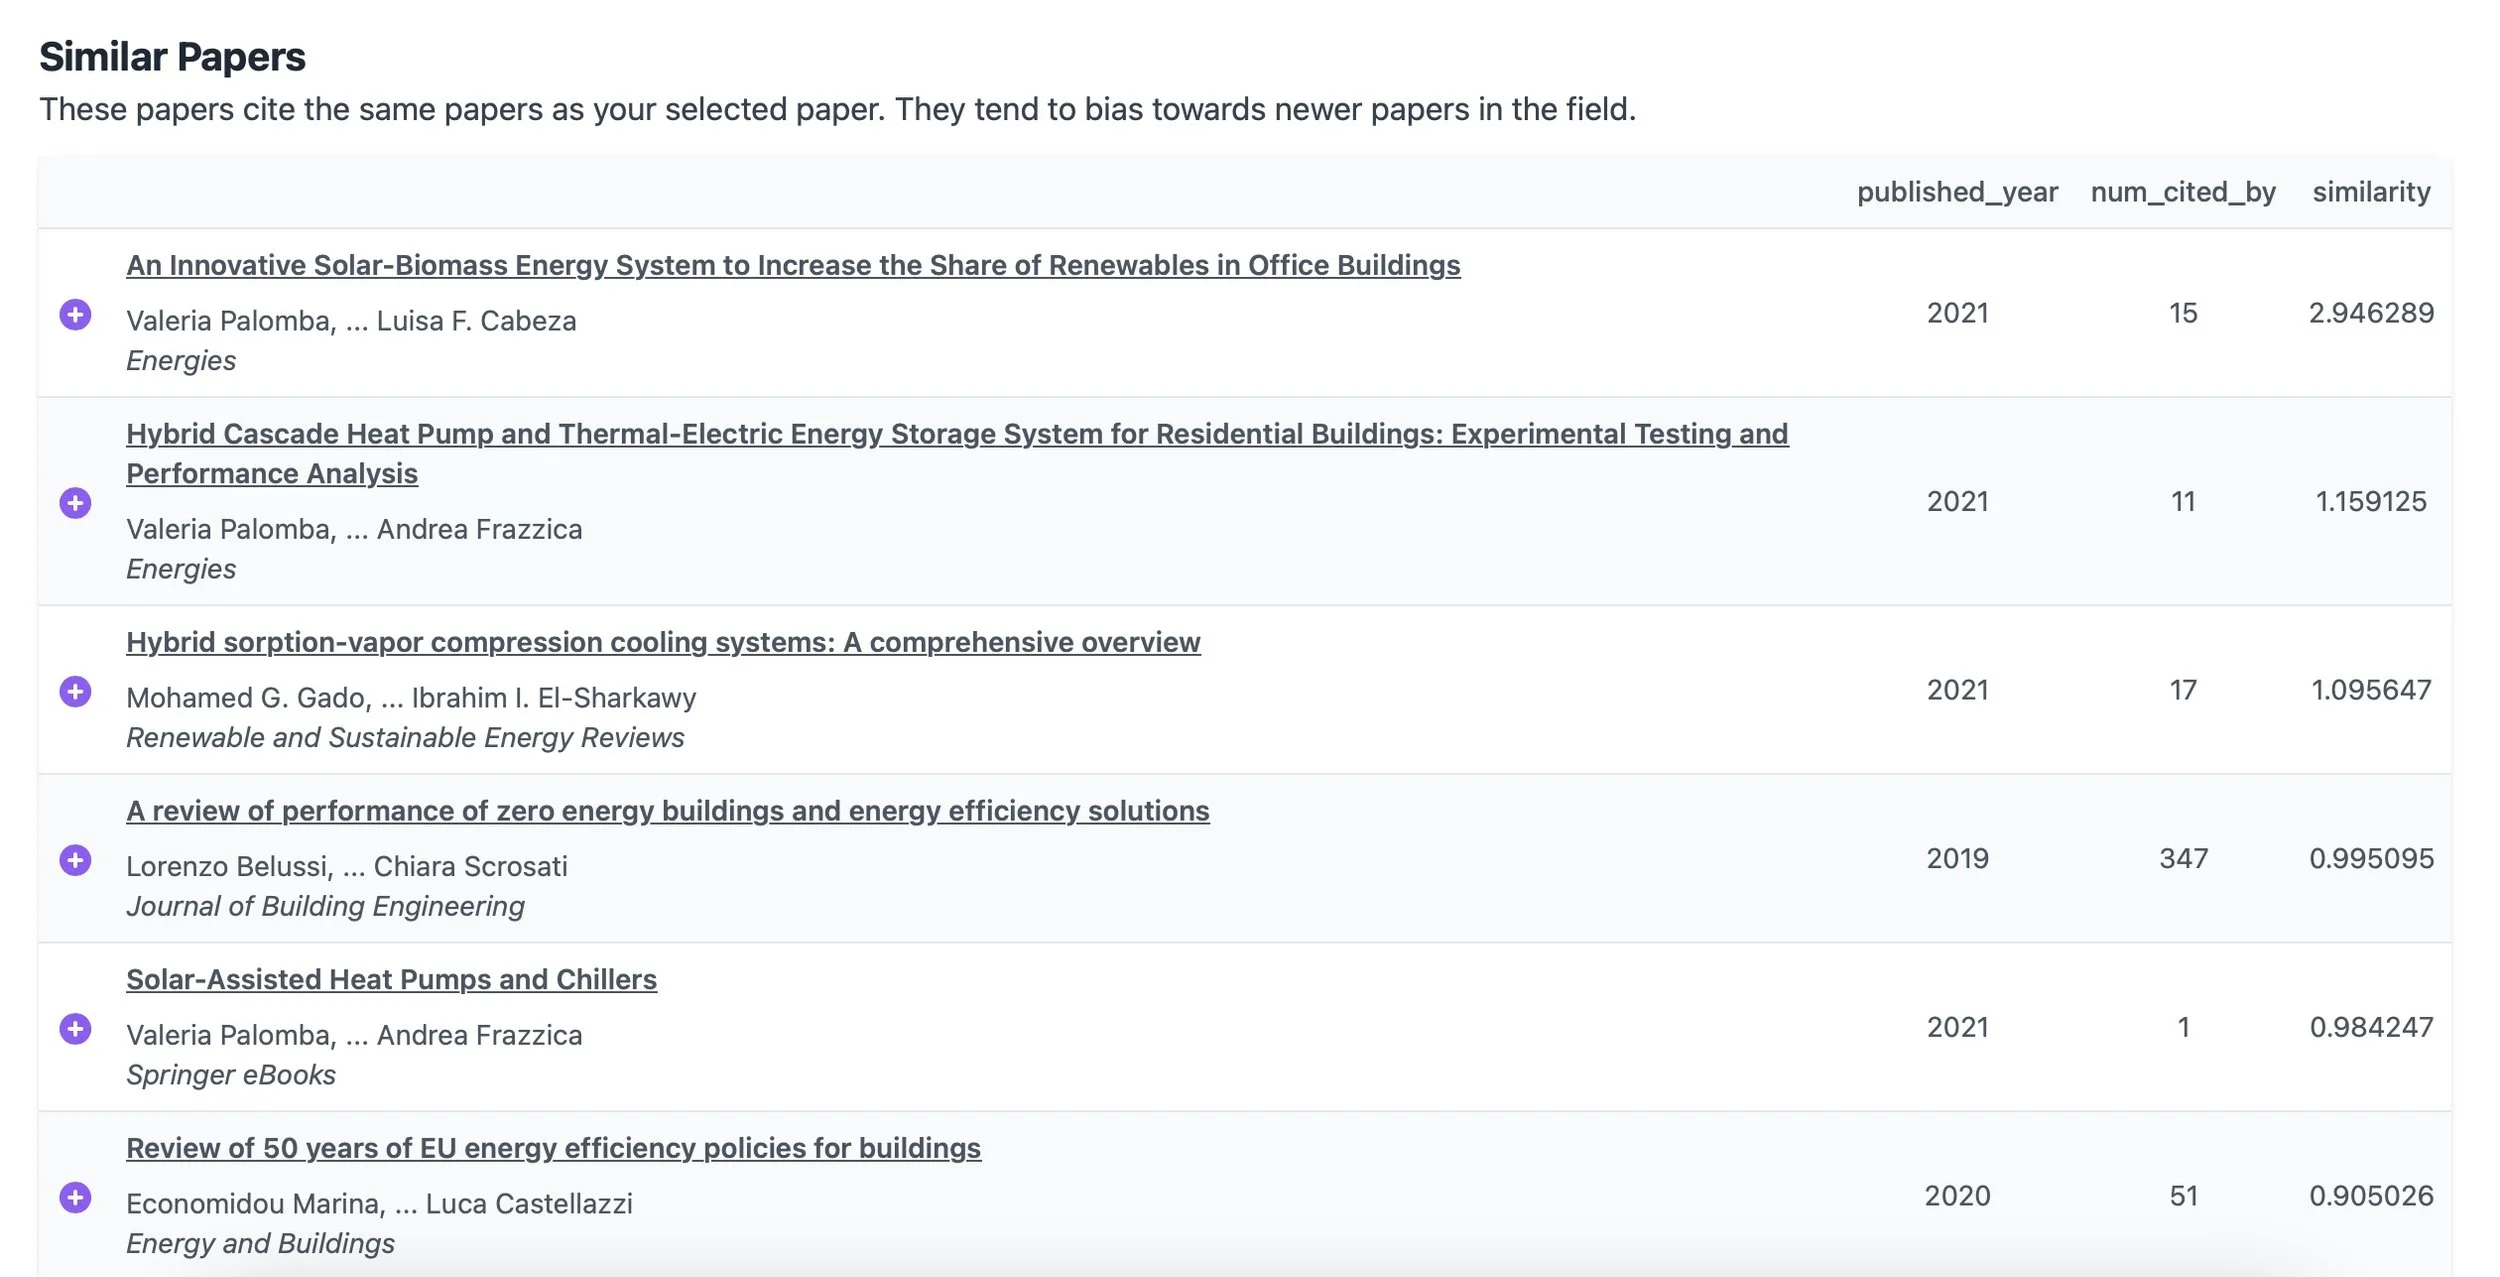Click the authors text 'Lorenzo Belussi, ... Chiara Scrosati'
Screen dimensions: 2500x1277
point(347,866)
